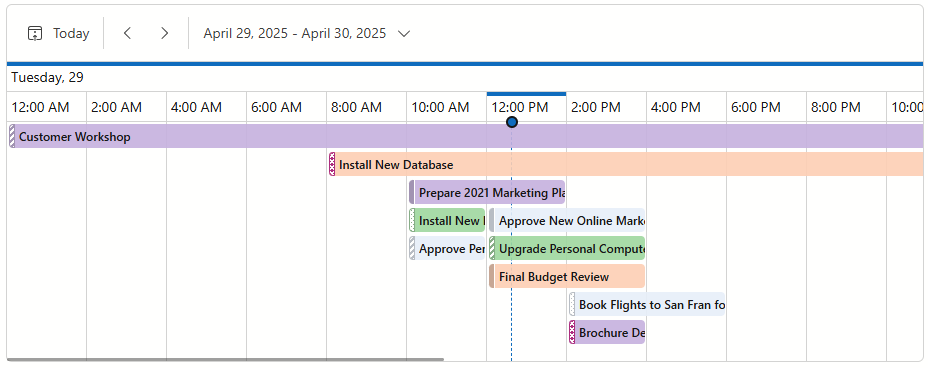The height and width of the screenshot is (368, 928).
Task: Click the Today button label
Action: tap(71, 33)
